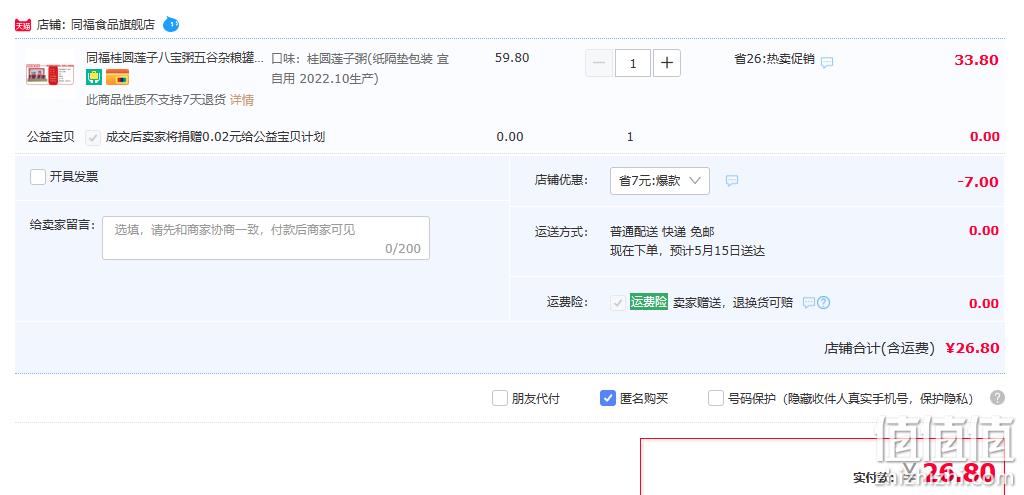Open the product thumbnail image
This screenshot has height=495, width=1024.
point(50,74)
